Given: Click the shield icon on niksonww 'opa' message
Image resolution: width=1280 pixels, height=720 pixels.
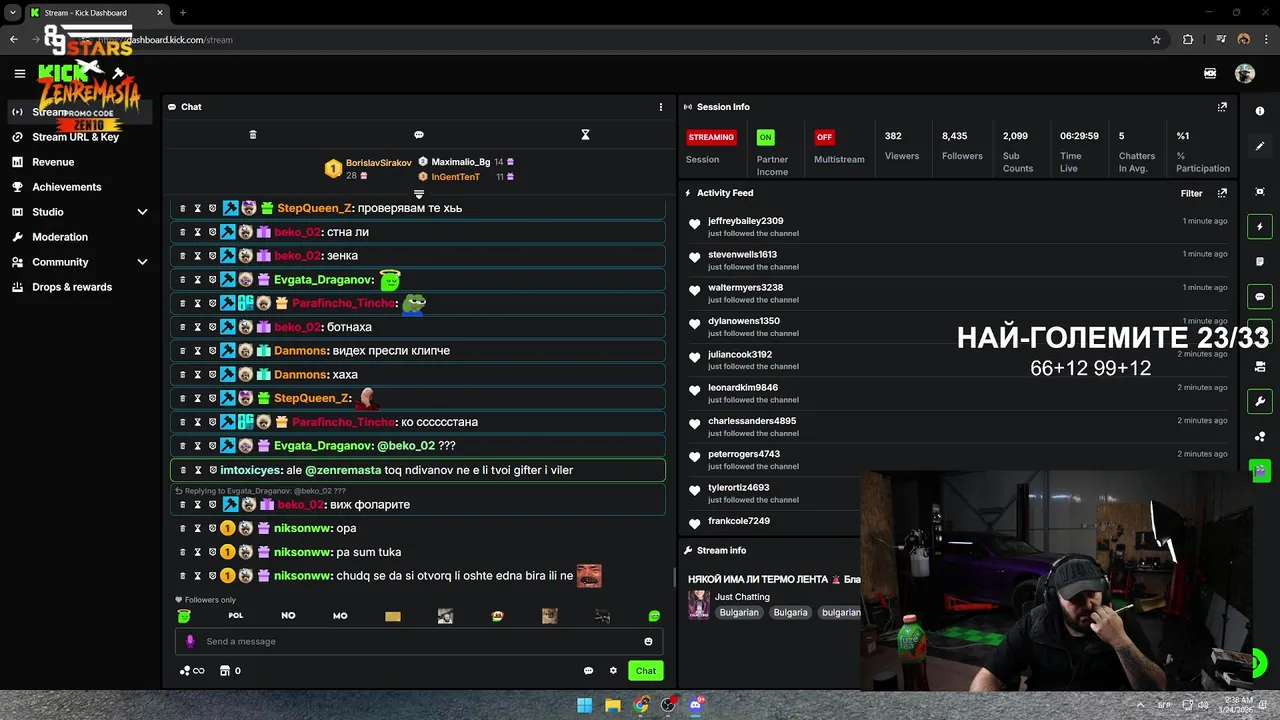Looking at the screenshot, I should 212,528.
